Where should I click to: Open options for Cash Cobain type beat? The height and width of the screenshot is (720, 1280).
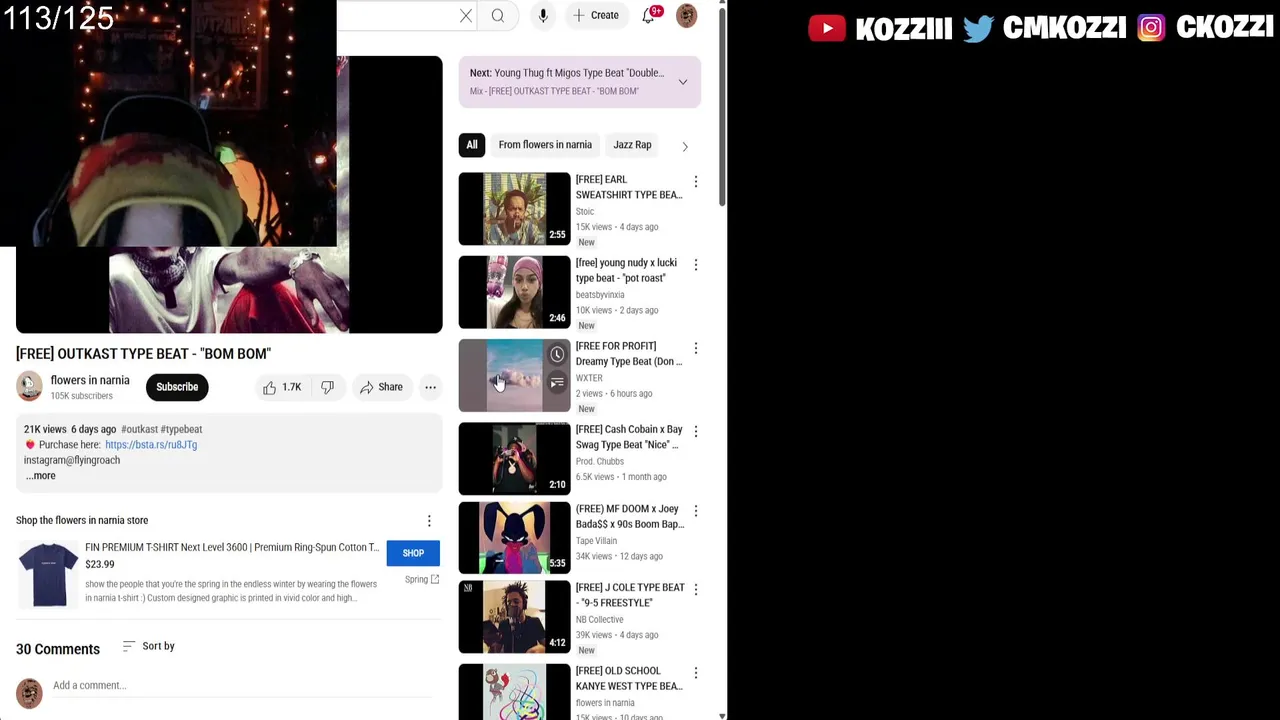(696, 431)
